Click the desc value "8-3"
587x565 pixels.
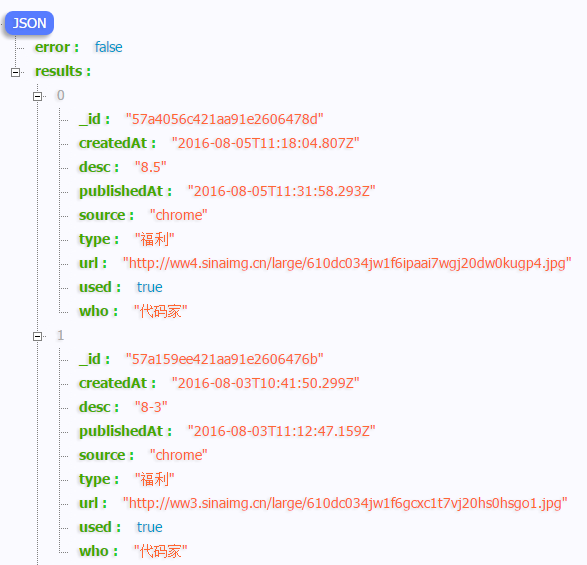pos(151,407)
